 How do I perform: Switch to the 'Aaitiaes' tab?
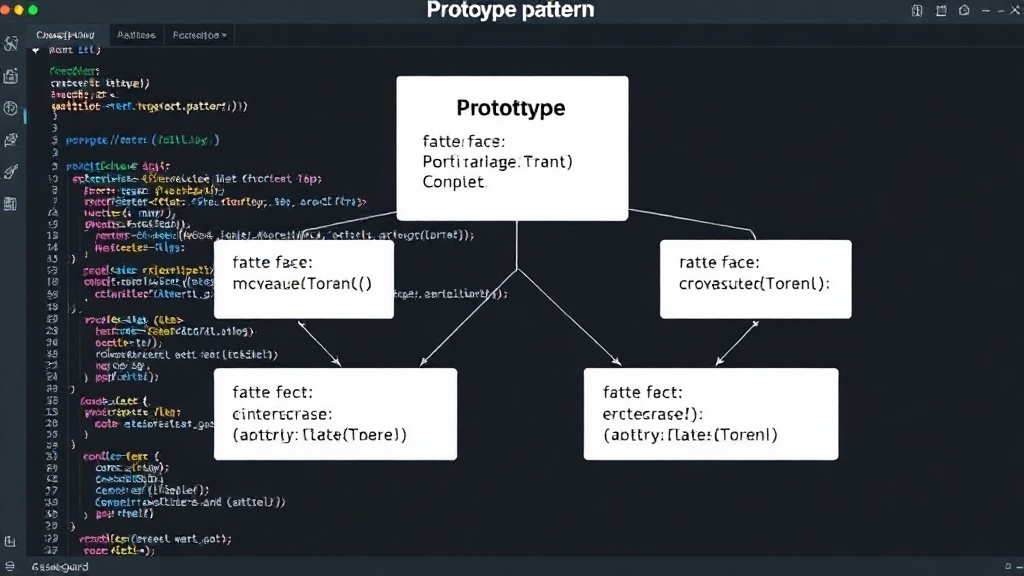click(136, 35)
